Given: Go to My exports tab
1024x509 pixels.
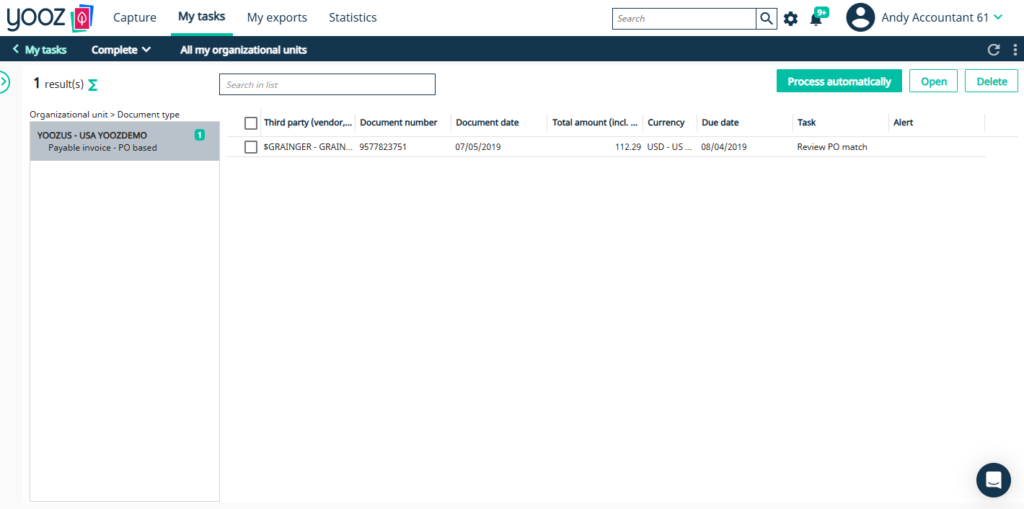Looking at the screenshot, I should pyautogui.click(x=277, y=18).
